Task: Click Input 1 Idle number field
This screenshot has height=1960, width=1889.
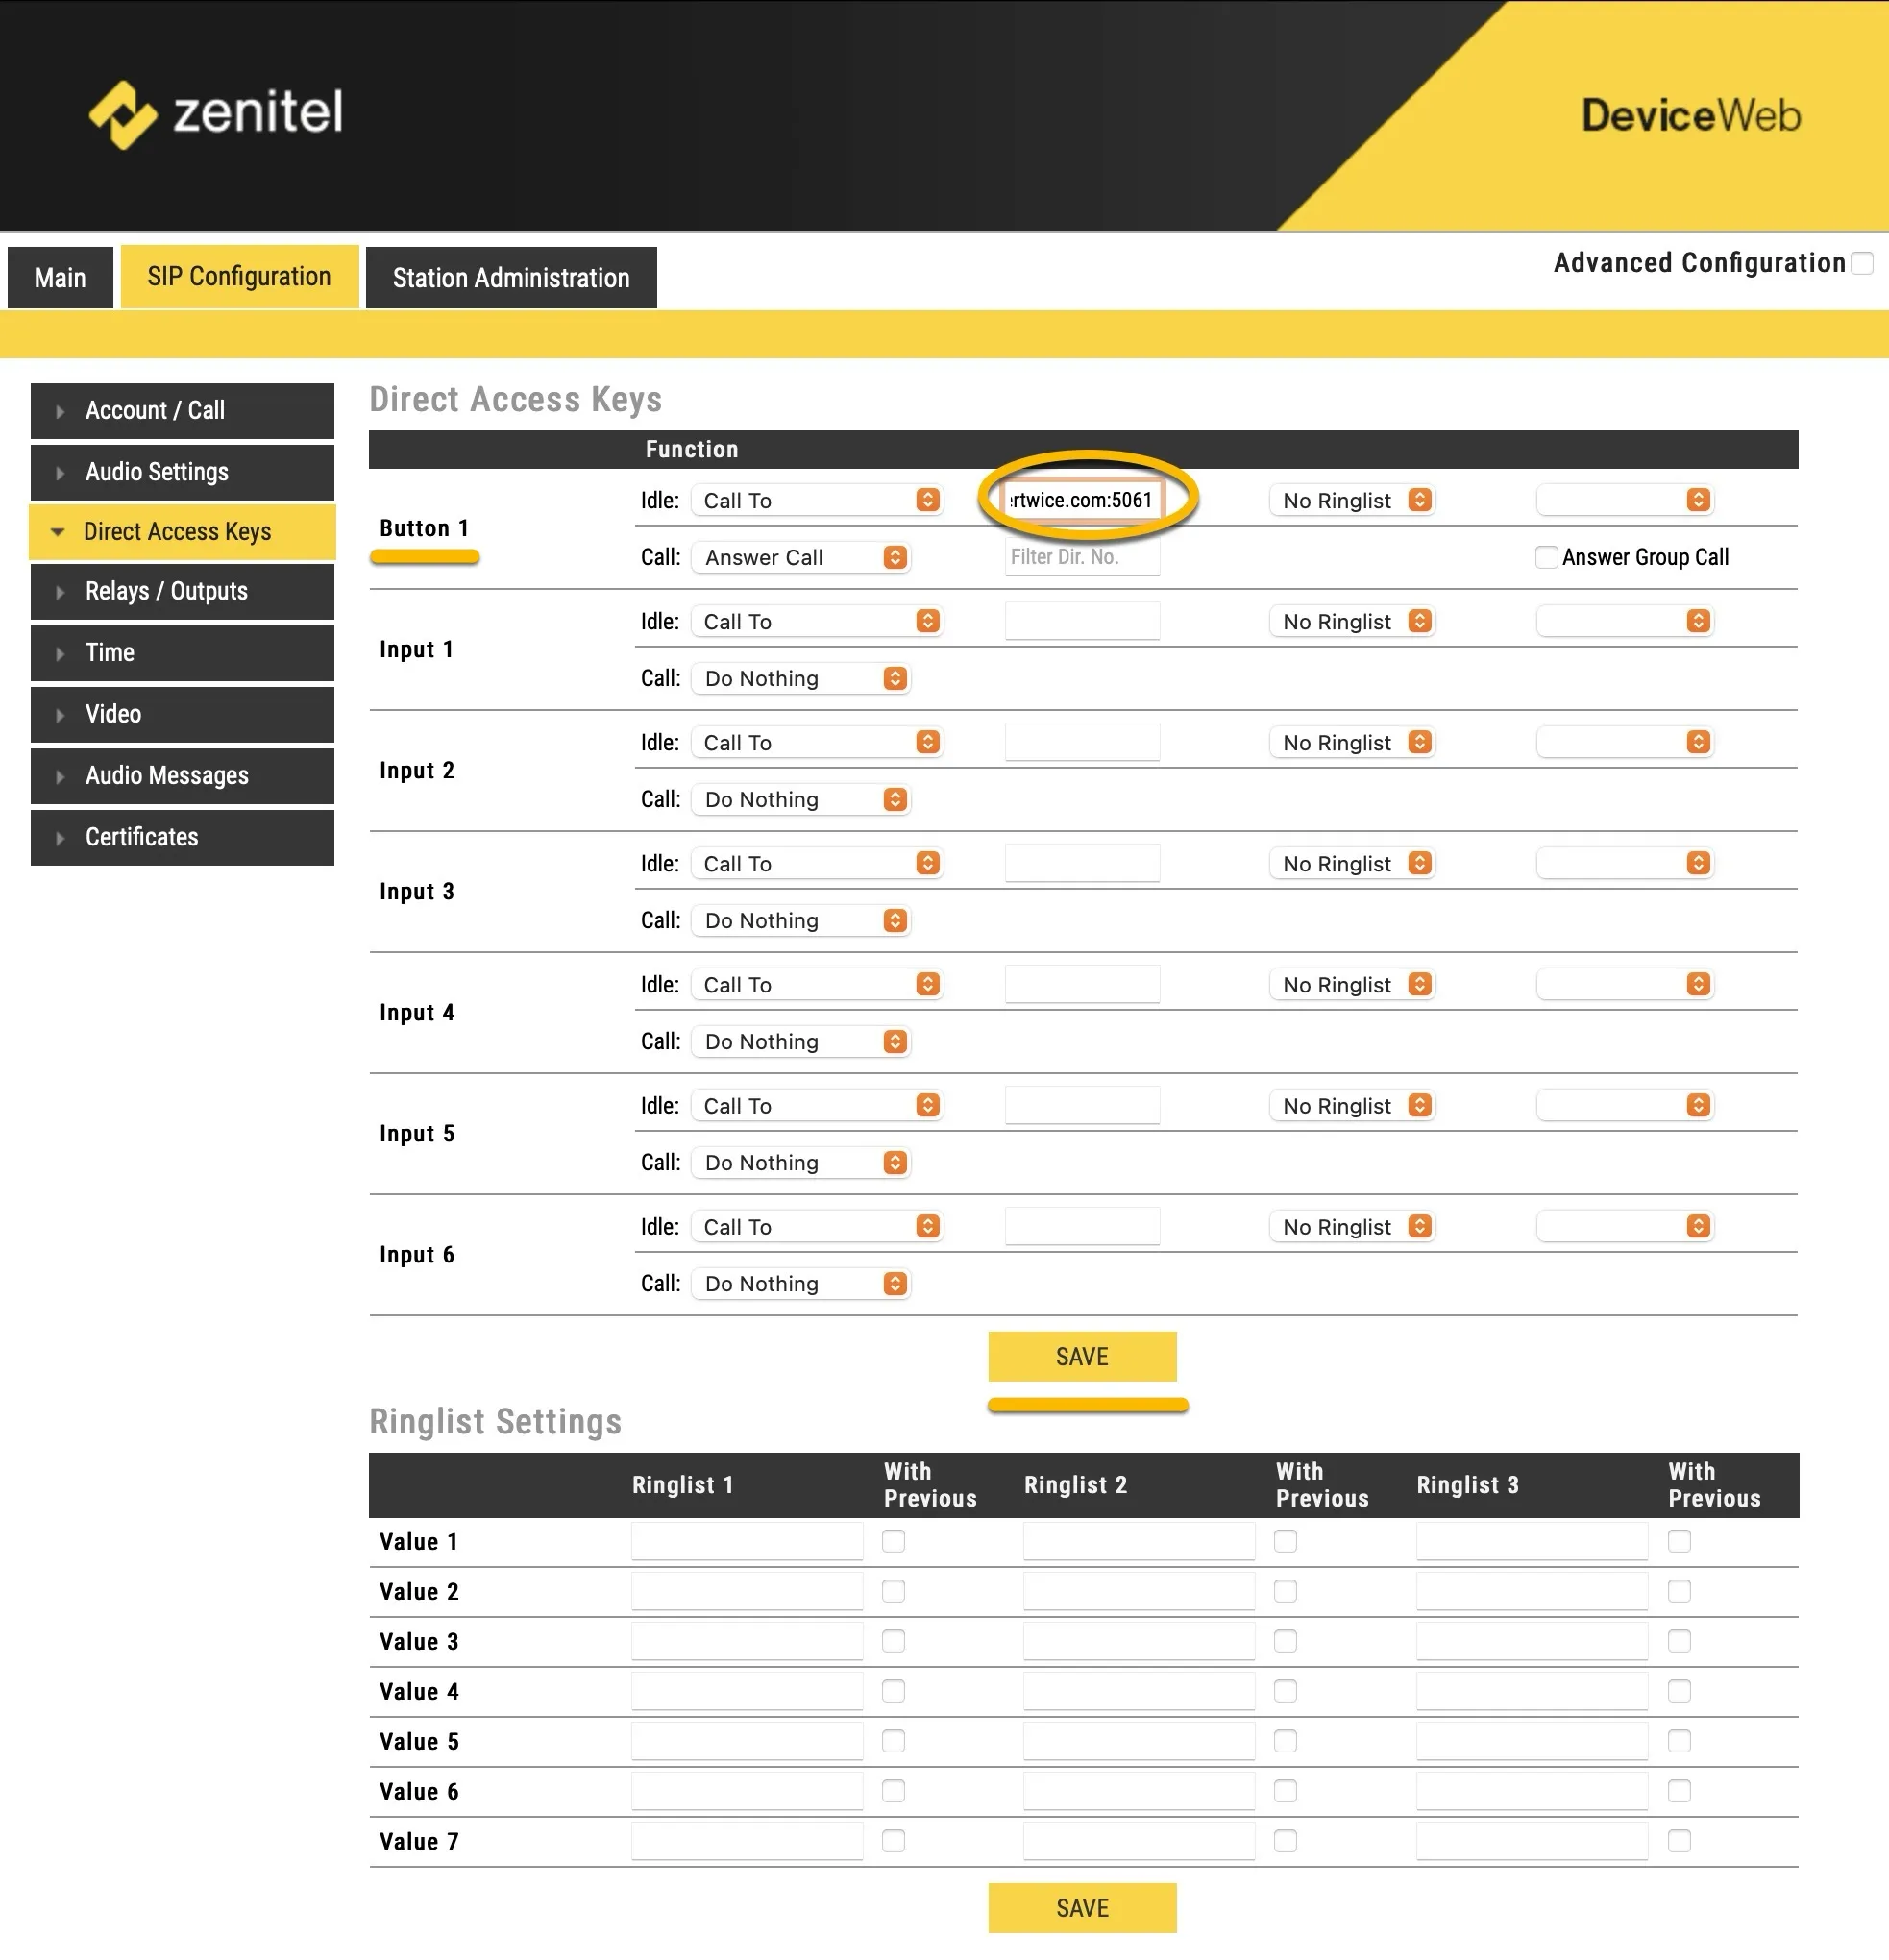Action: coord(1083,621)
